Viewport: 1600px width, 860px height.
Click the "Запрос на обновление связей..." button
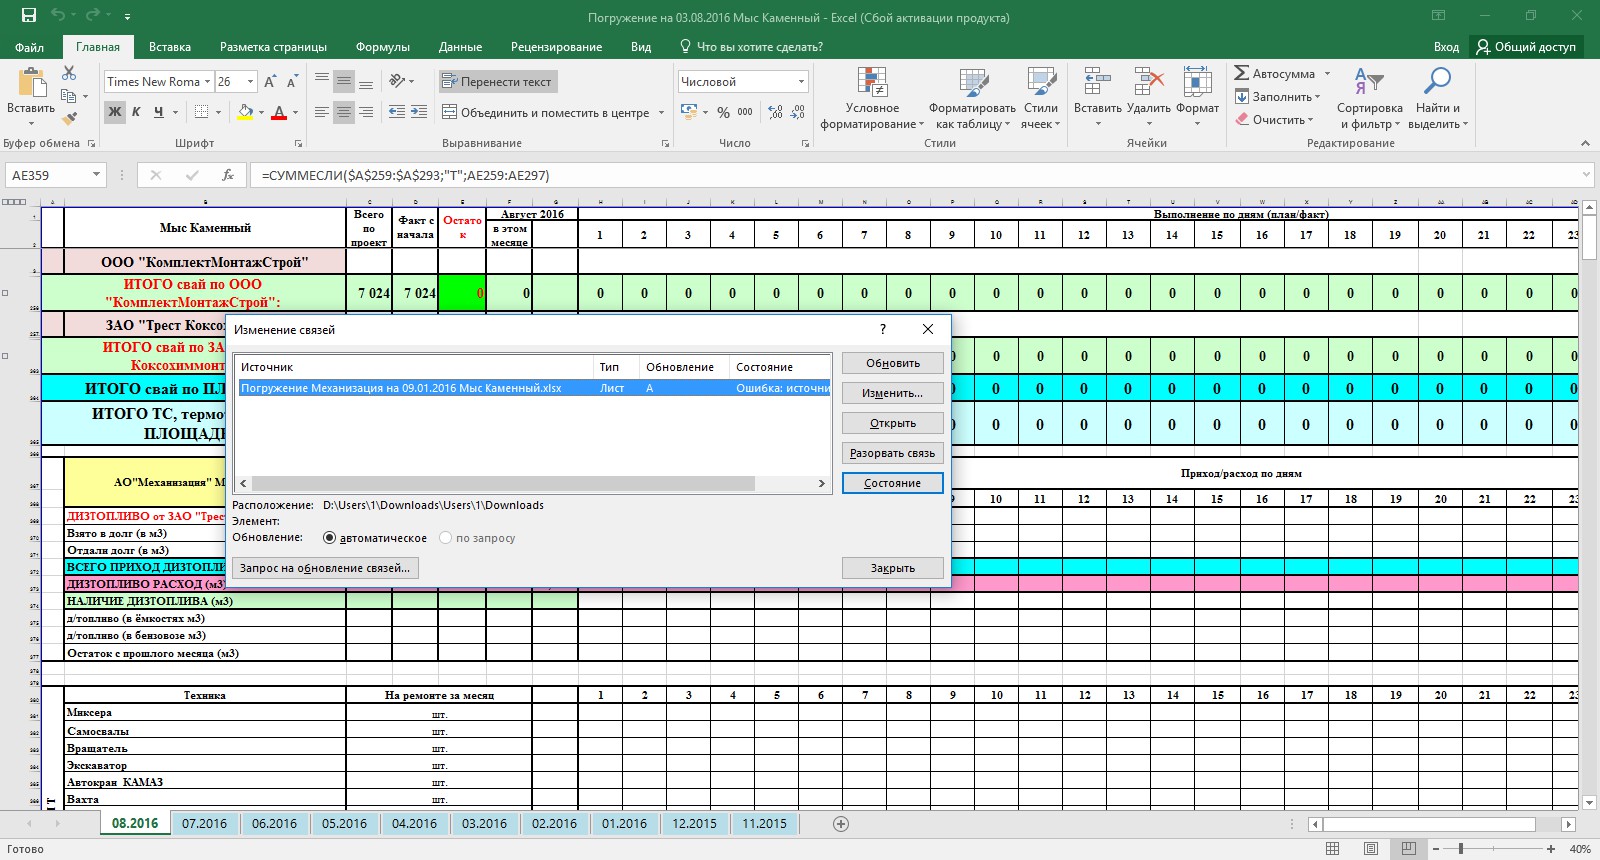point(325,568)
